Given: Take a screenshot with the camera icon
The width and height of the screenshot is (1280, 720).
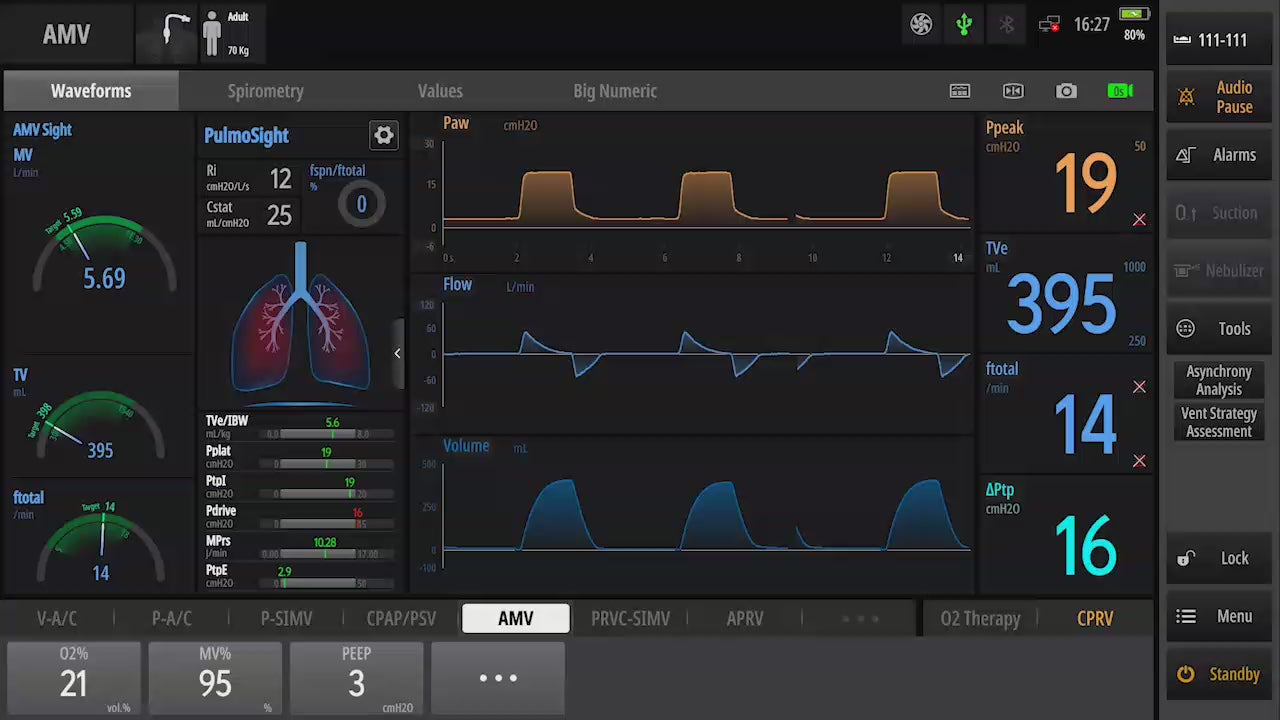Looking at the screenshot, I should click(x=1066, y=91).
